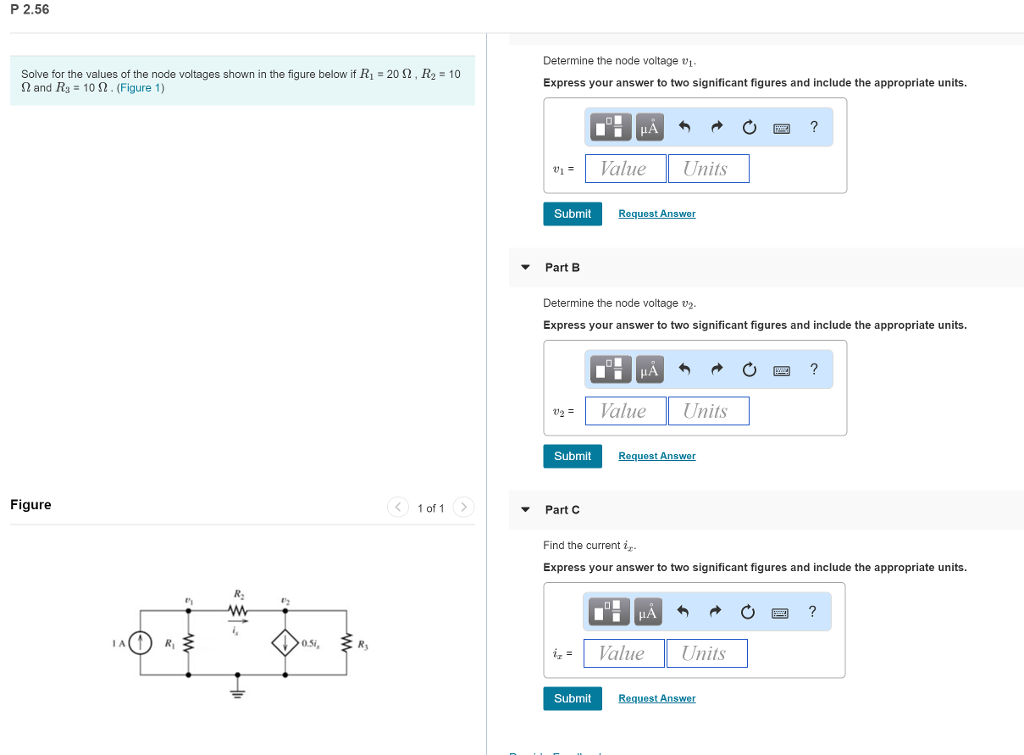Click the μA units icon in Part A toolbar

click(648, 126)
